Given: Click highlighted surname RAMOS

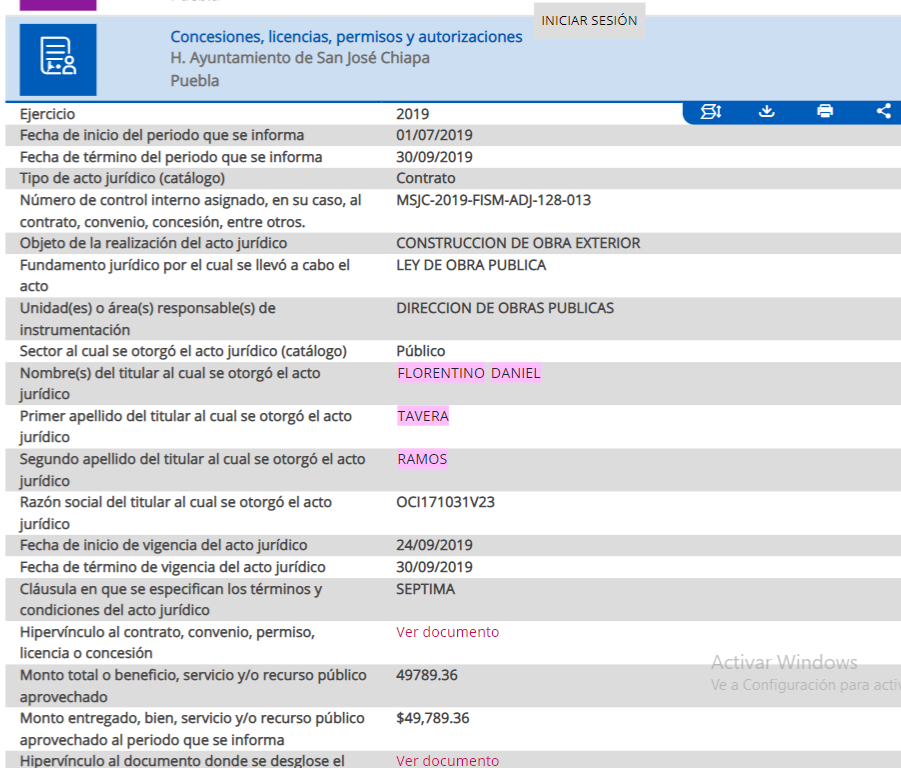Looking at the screenshot, I should pyautogui.click(x=422, y=459).
